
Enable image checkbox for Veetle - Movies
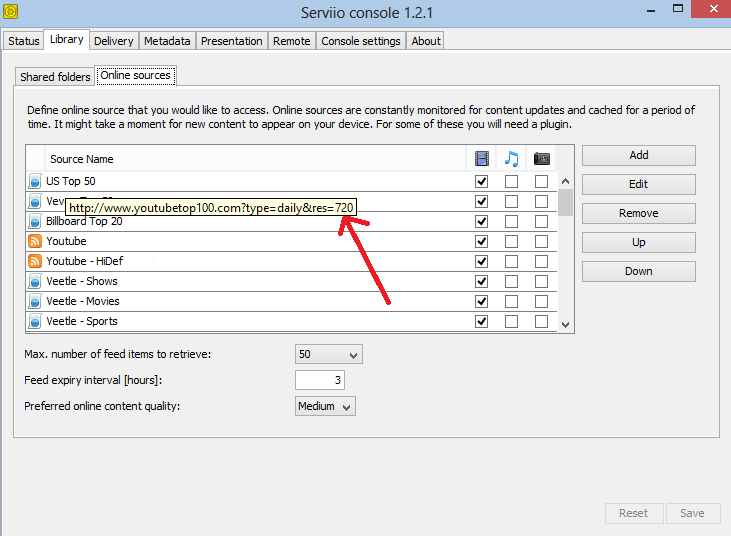(x=541, y=302)
